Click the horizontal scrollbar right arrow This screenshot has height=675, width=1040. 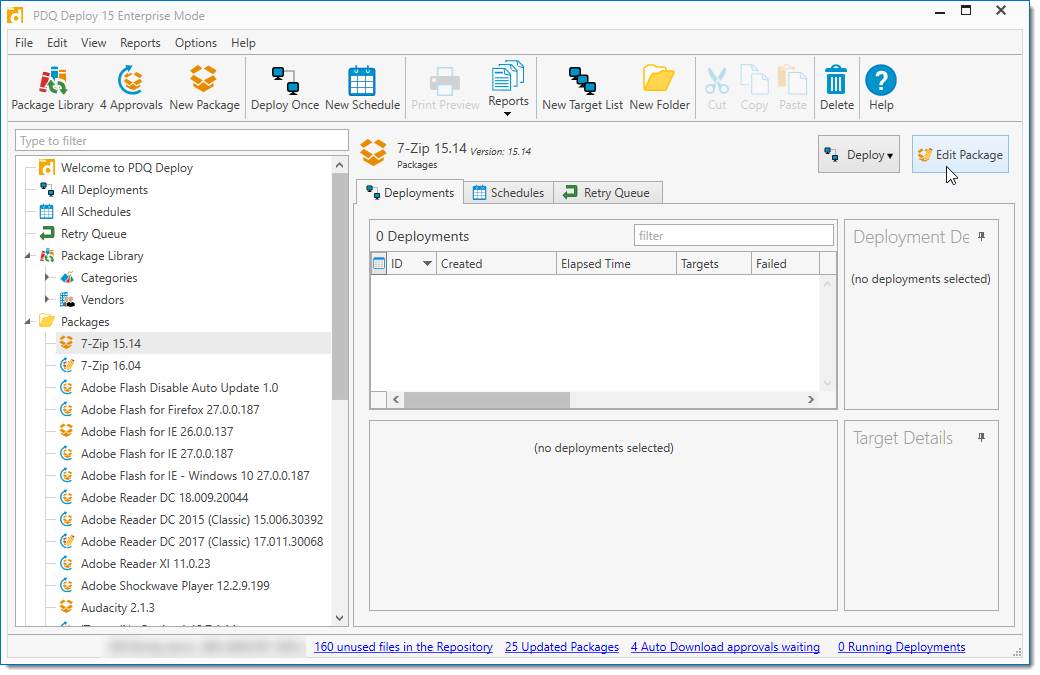click(x=811, y=399)
